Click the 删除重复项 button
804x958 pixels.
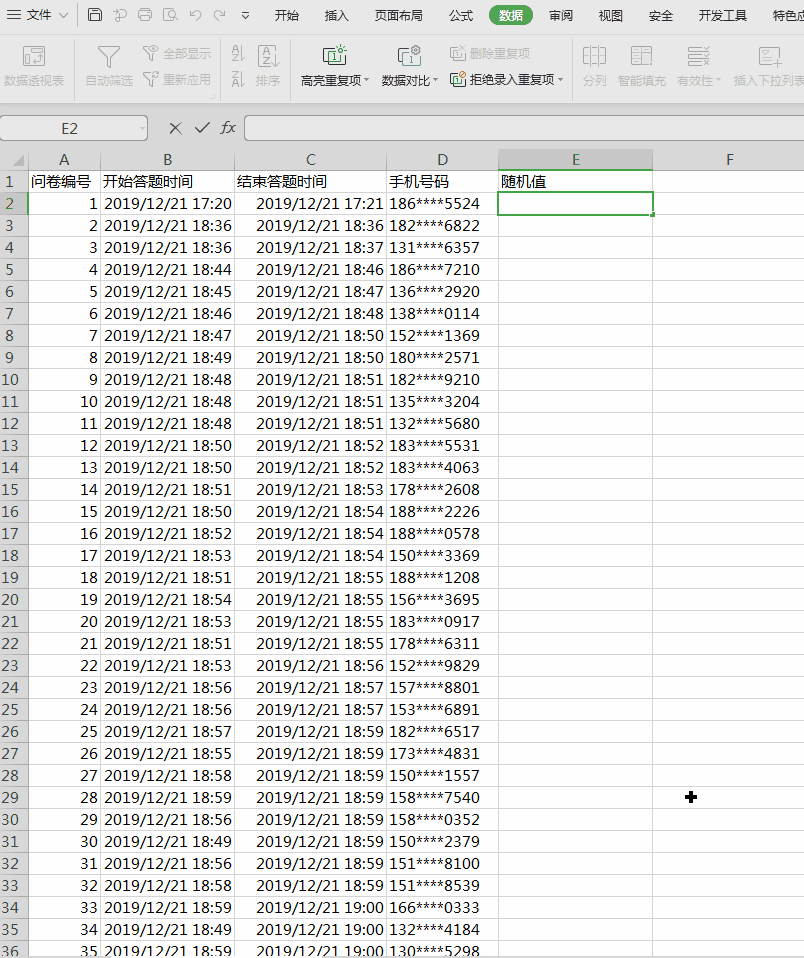(x=490, y=54)
